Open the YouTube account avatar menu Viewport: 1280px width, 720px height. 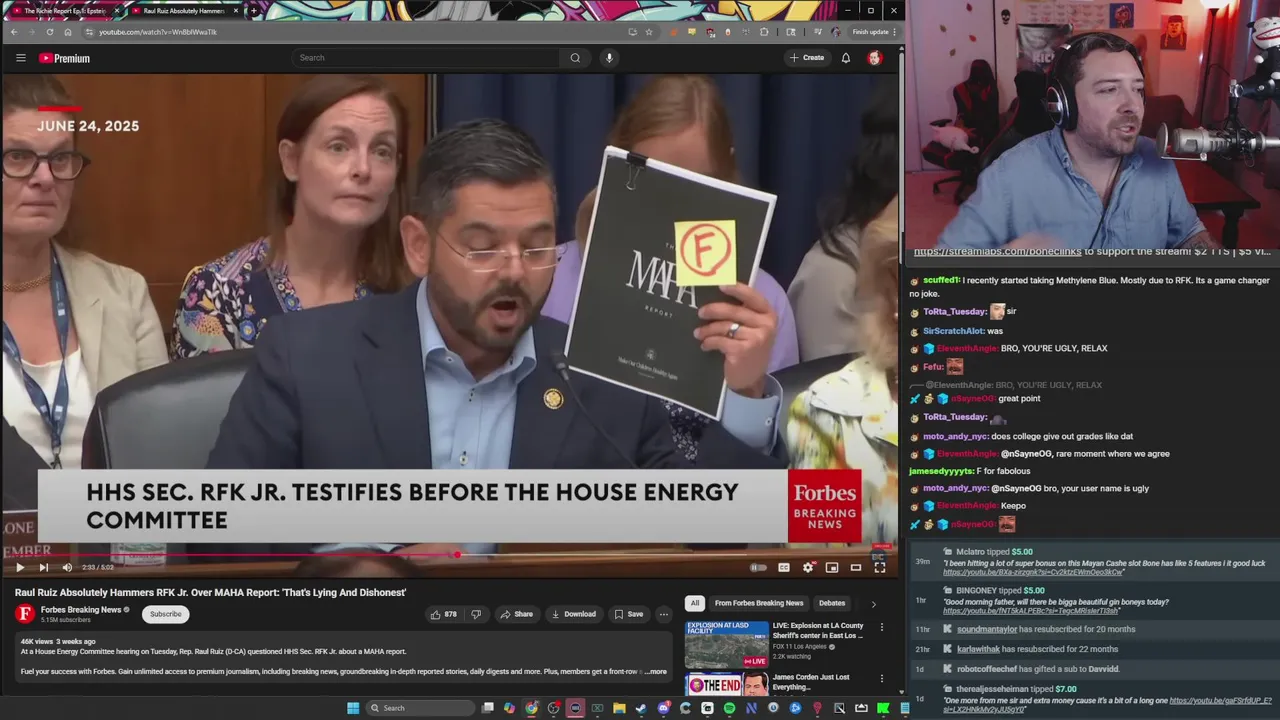(x=875, y=58)
